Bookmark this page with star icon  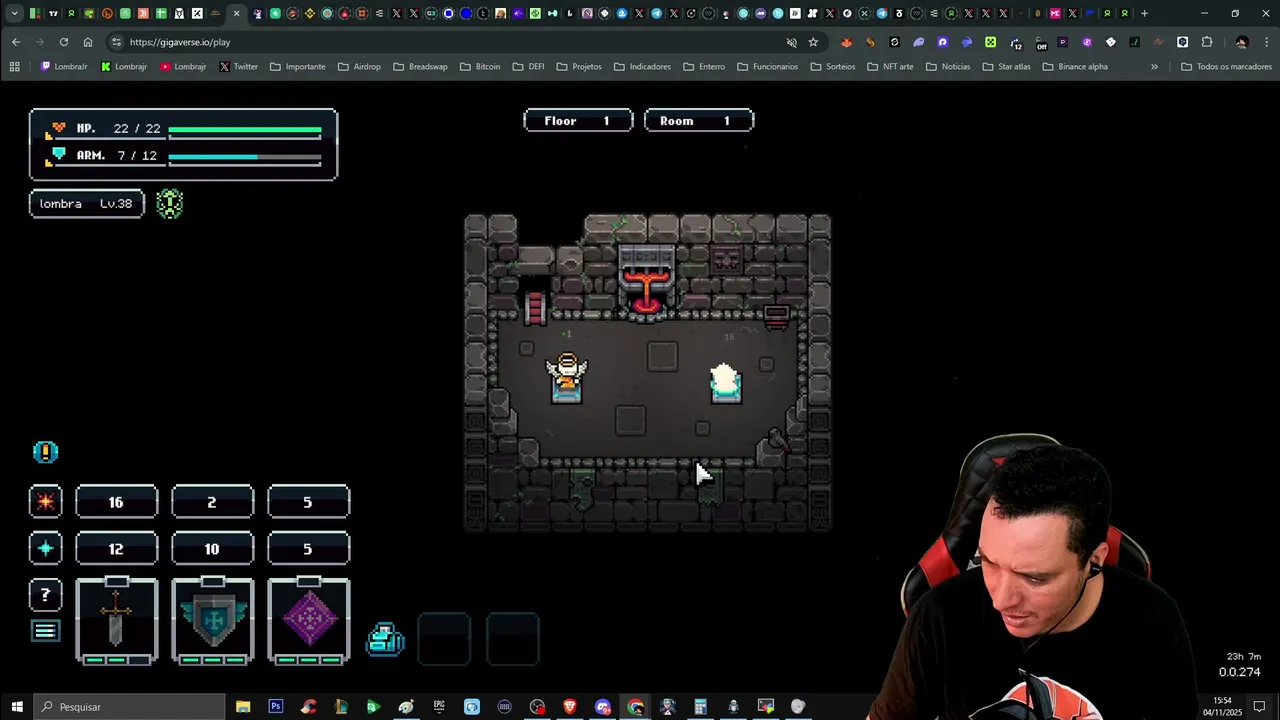pos(813,42)
